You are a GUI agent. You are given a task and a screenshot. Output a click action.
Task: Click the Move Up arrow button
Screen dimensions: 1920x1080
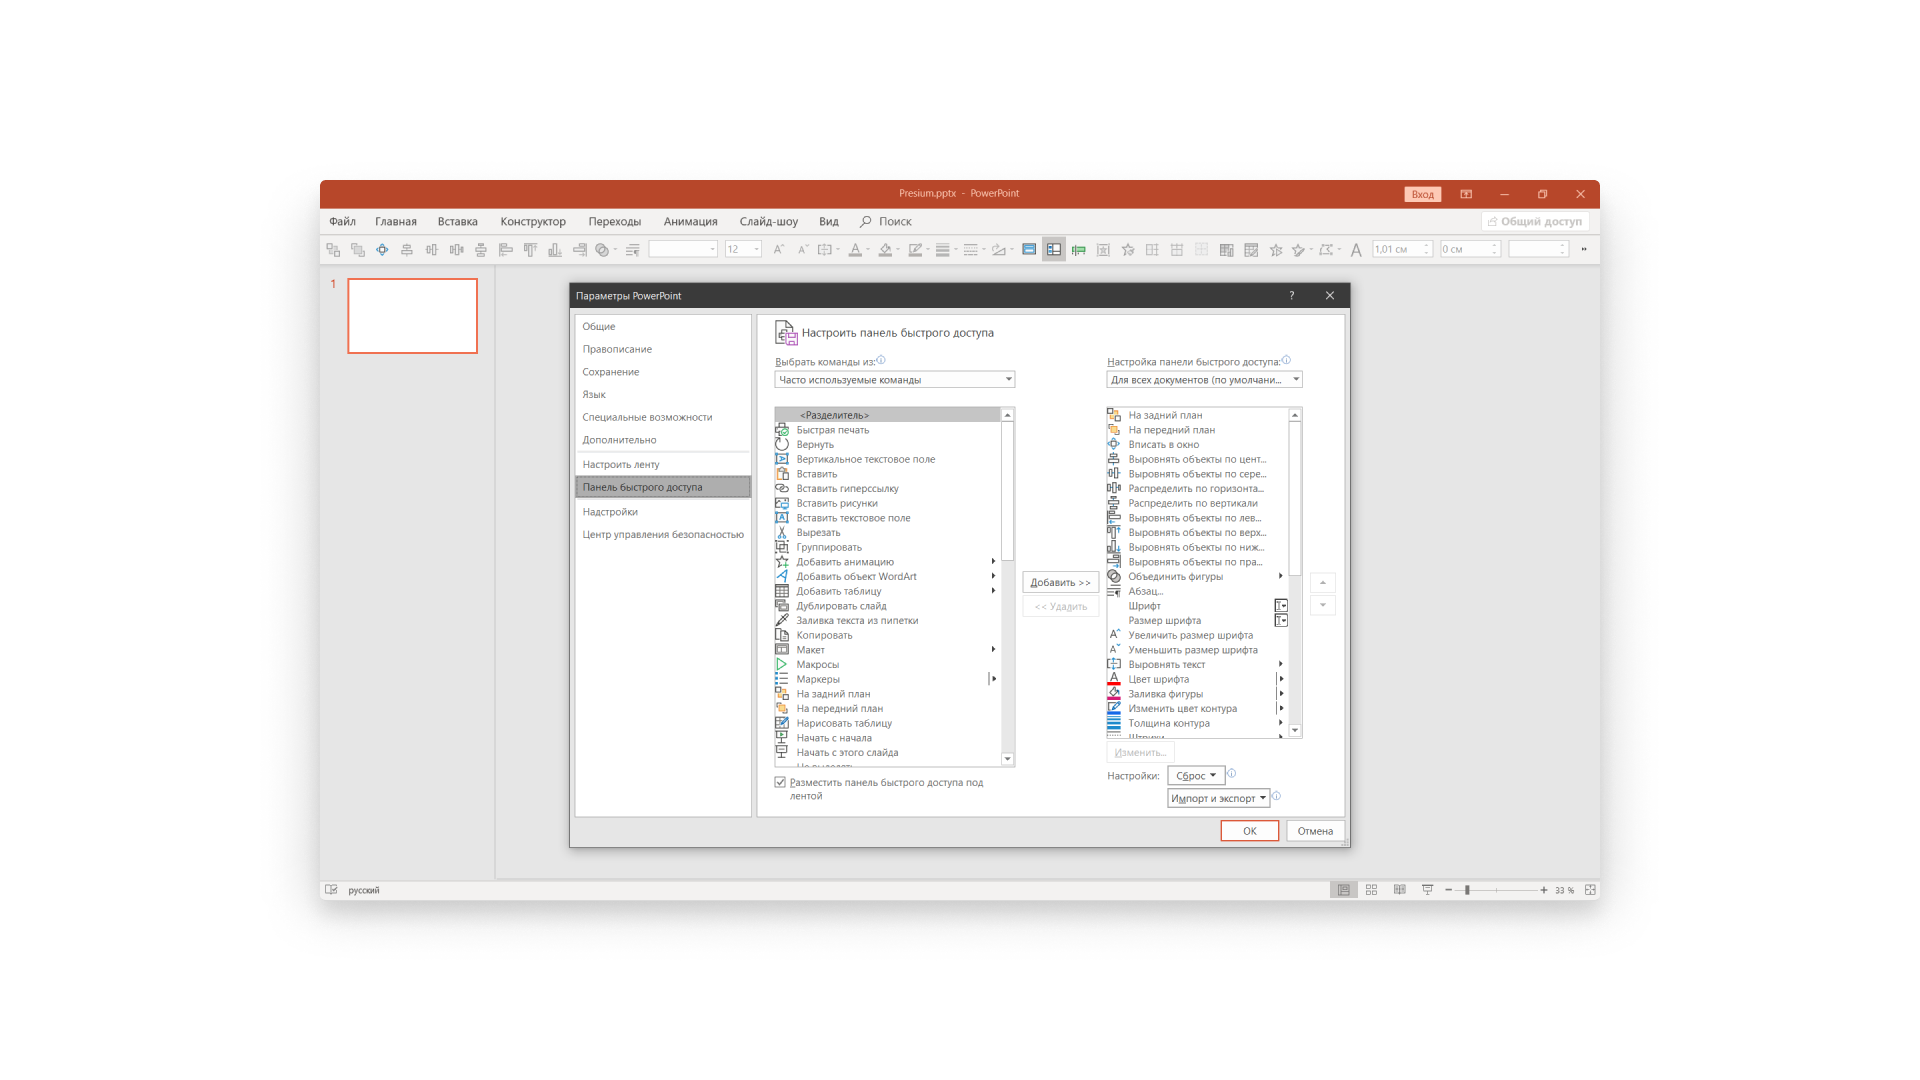click(1322, 583)
